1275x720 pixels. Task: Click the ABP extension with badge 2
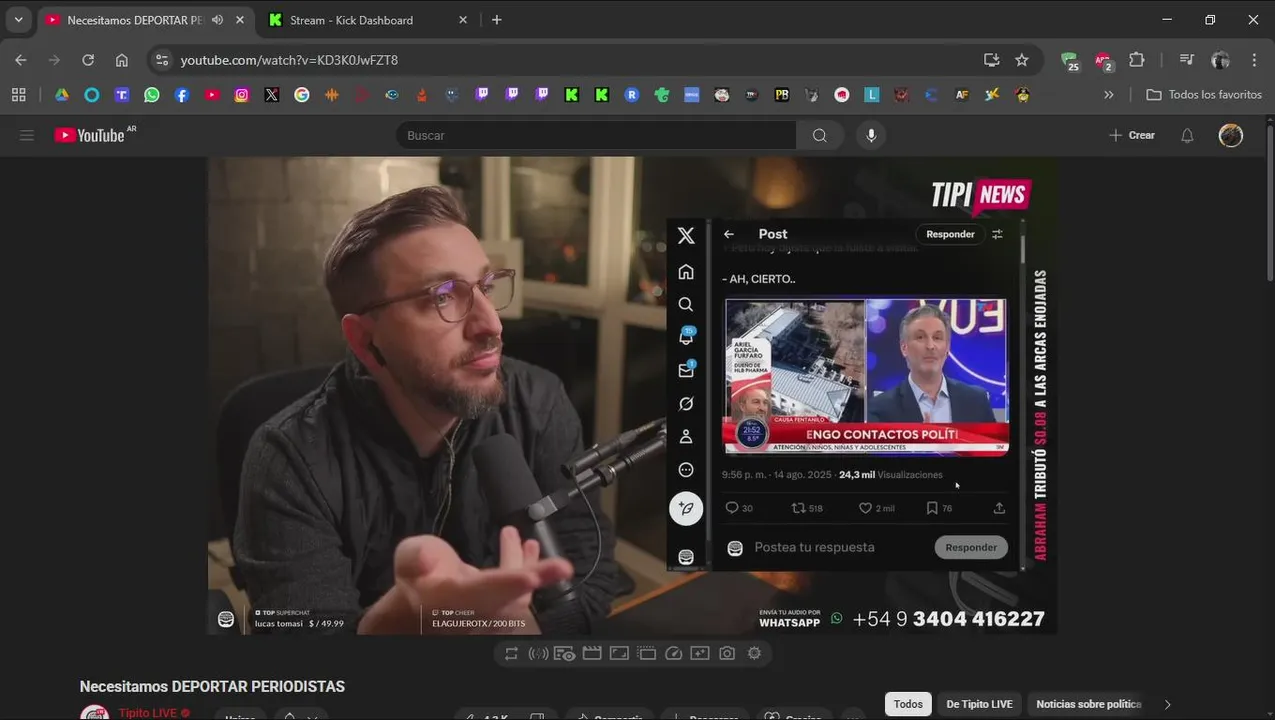point(1103,61)
